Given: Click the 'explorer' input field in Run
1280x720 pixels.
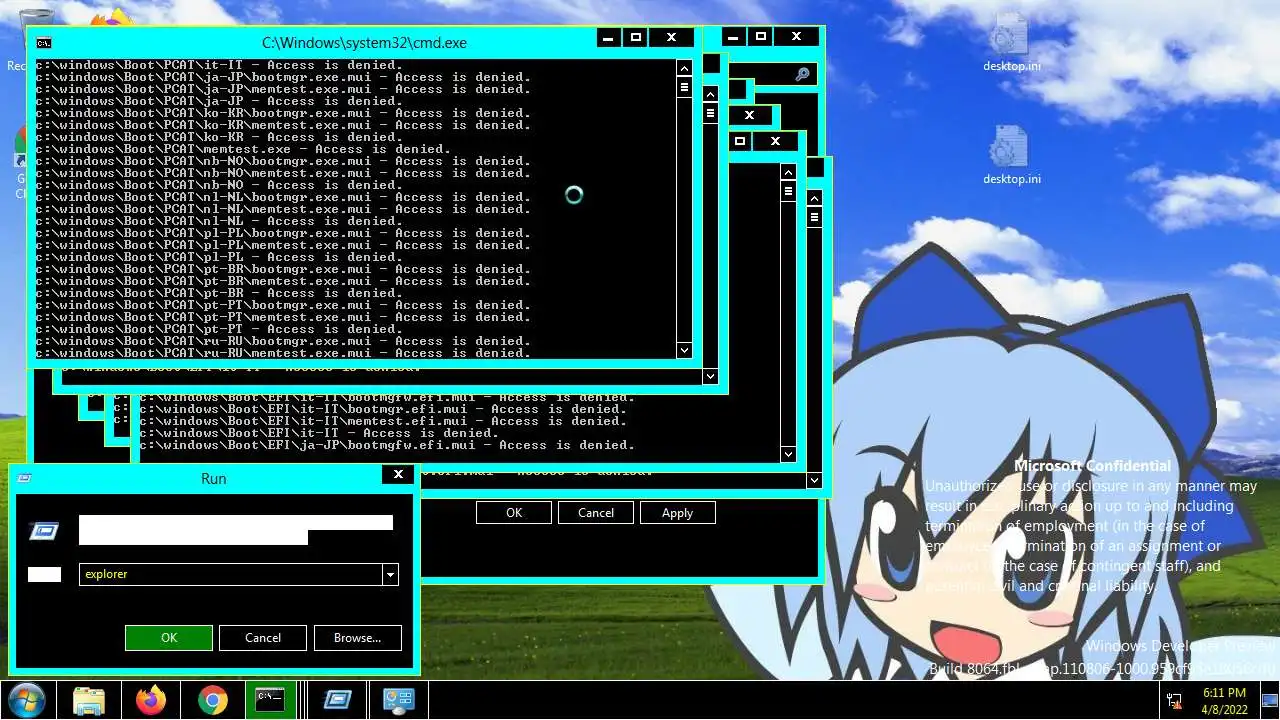Looking at the screenshot, I should coord(231,574).
